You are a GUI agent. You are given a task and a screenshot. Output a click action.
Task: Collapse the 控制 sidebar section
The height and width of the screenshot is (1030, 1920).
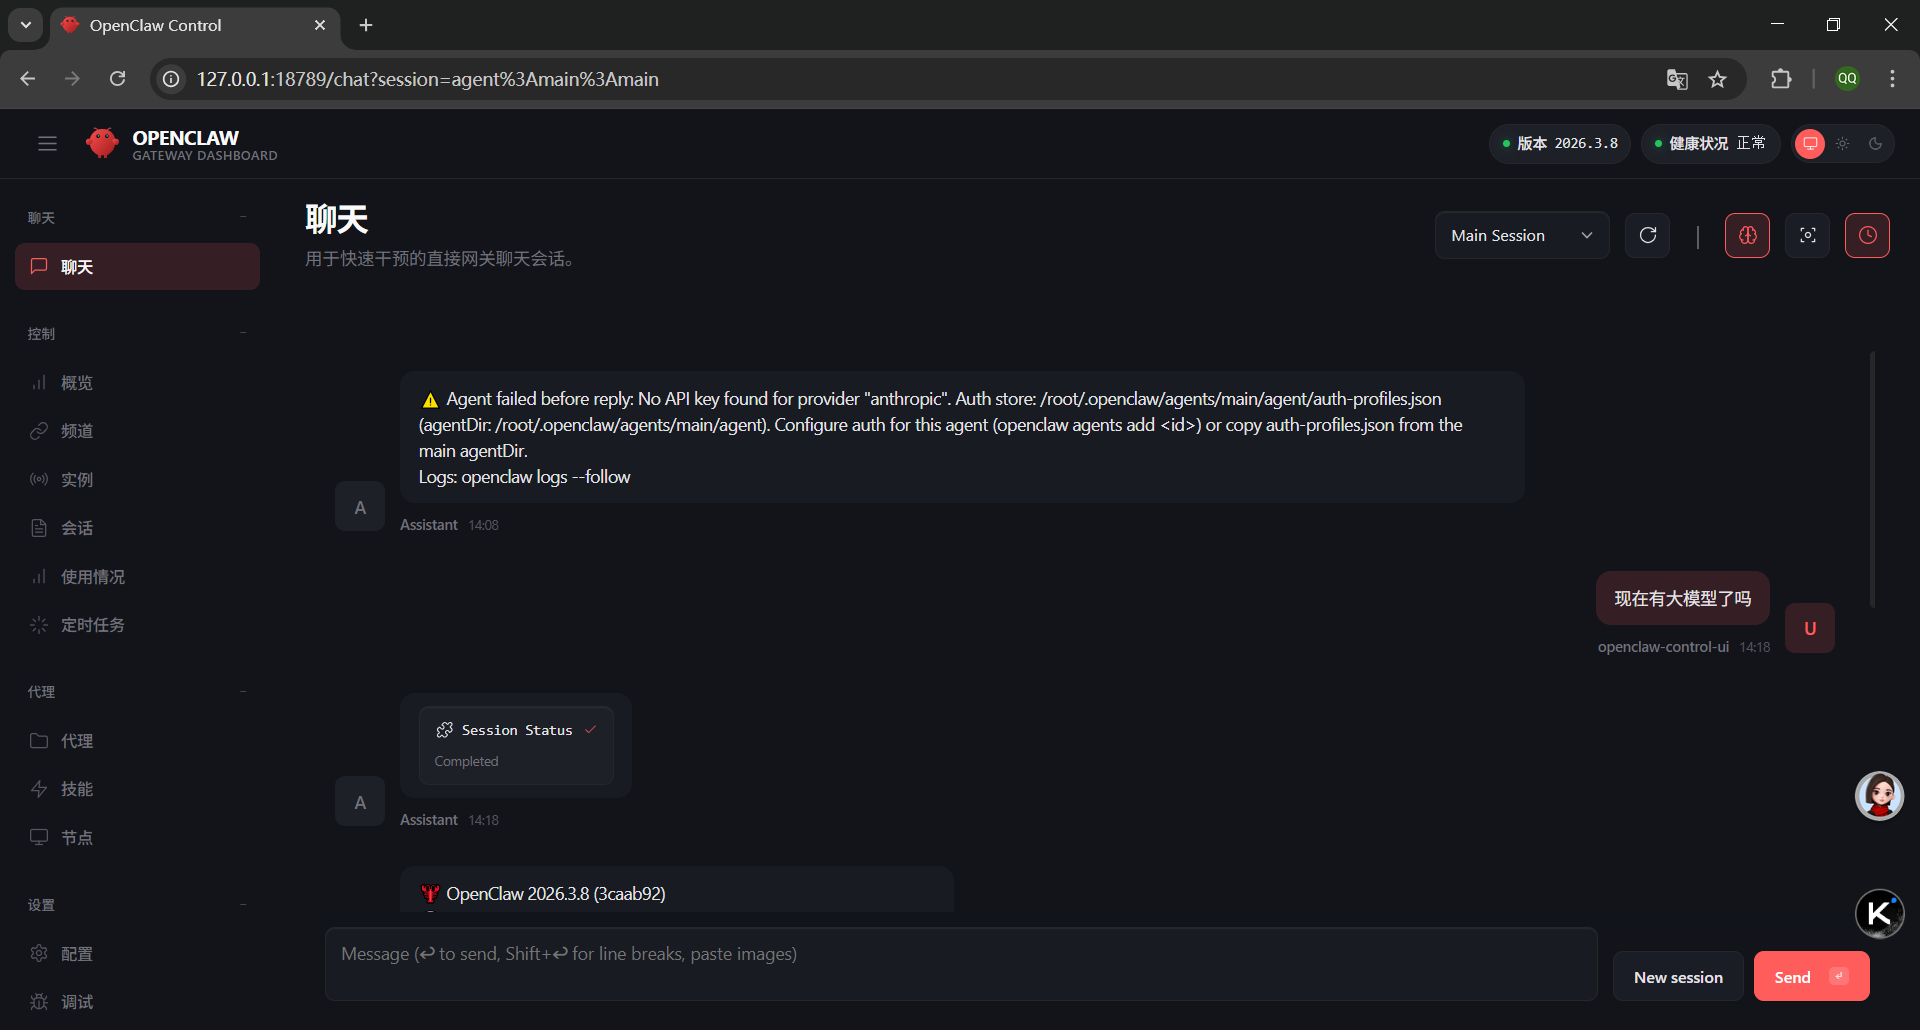click(137, 333)
